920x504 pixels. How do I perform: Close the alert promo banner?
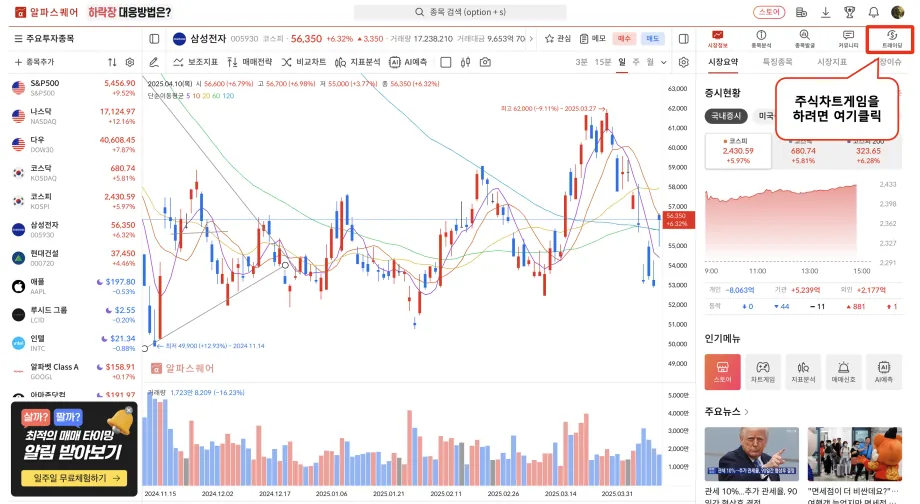click(x=129, y=410)
